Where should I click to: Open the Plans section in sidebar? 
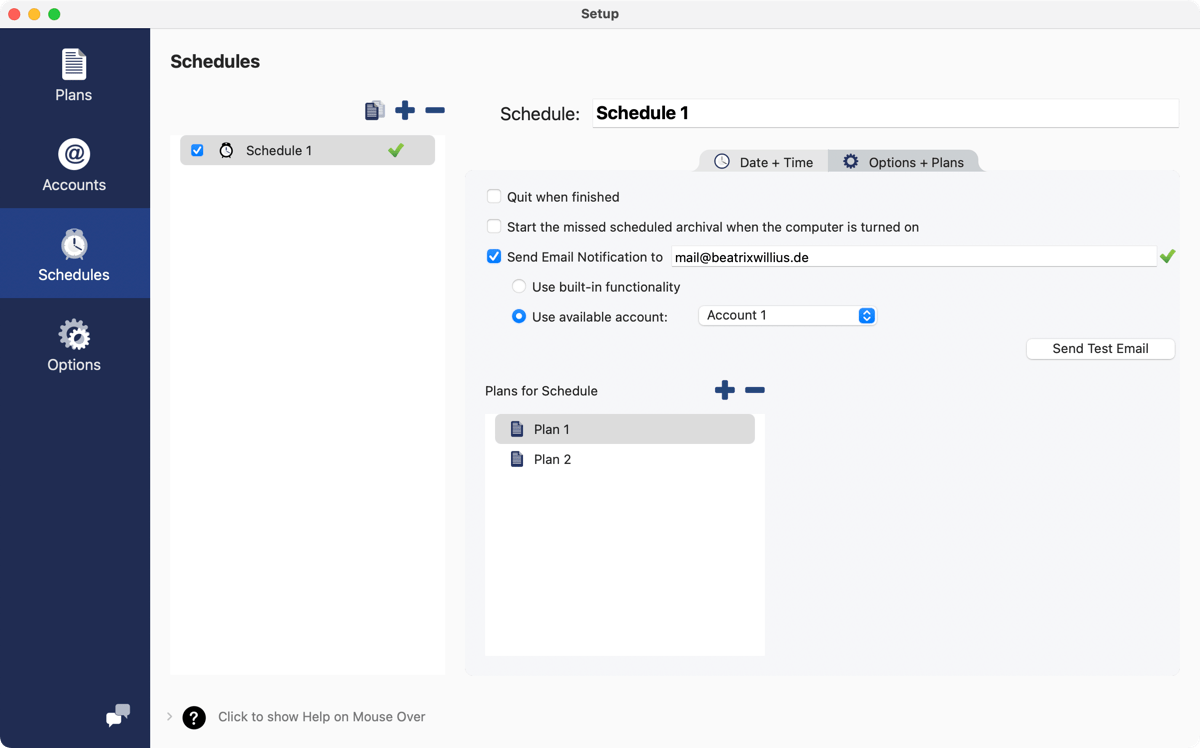coord(74,75)
